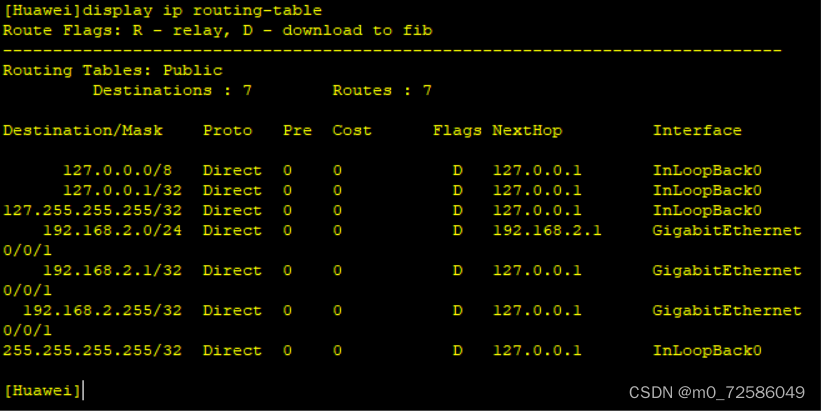Image resolution: width=821 pixels, height=411 pixels.
Task: Select the 255.255.255.255/32 destination entry
Action: (x=92, y=350)
